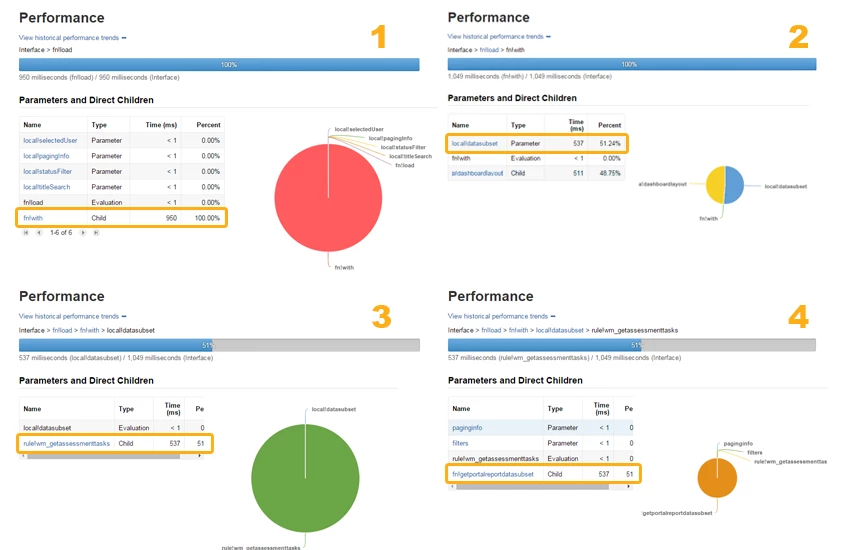Open historical trends link above rule!wm_getassessmenttasks breadcrumb
853x550 pixels.
tap(501, 316)
